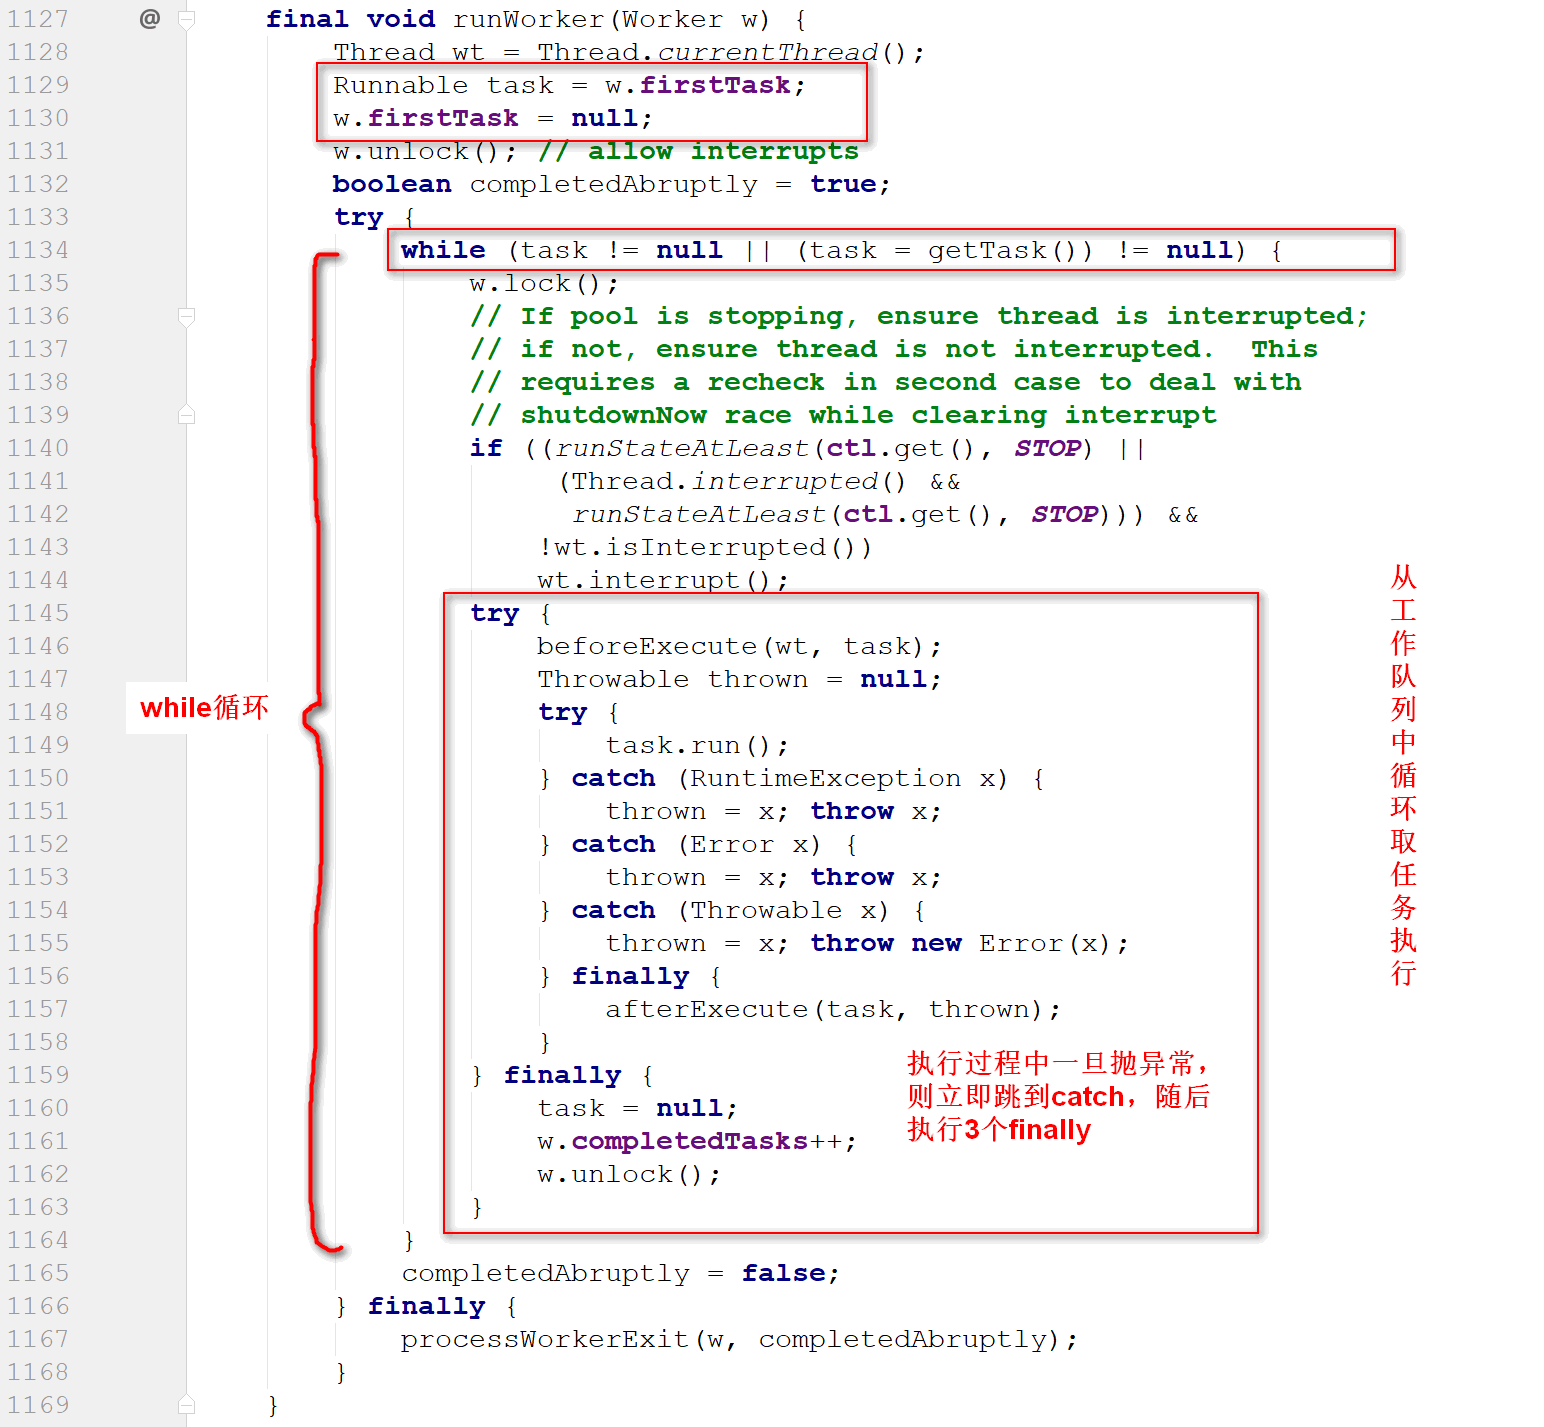Collapse the runWorker method fold marker at line 1127

click(186, 19)
